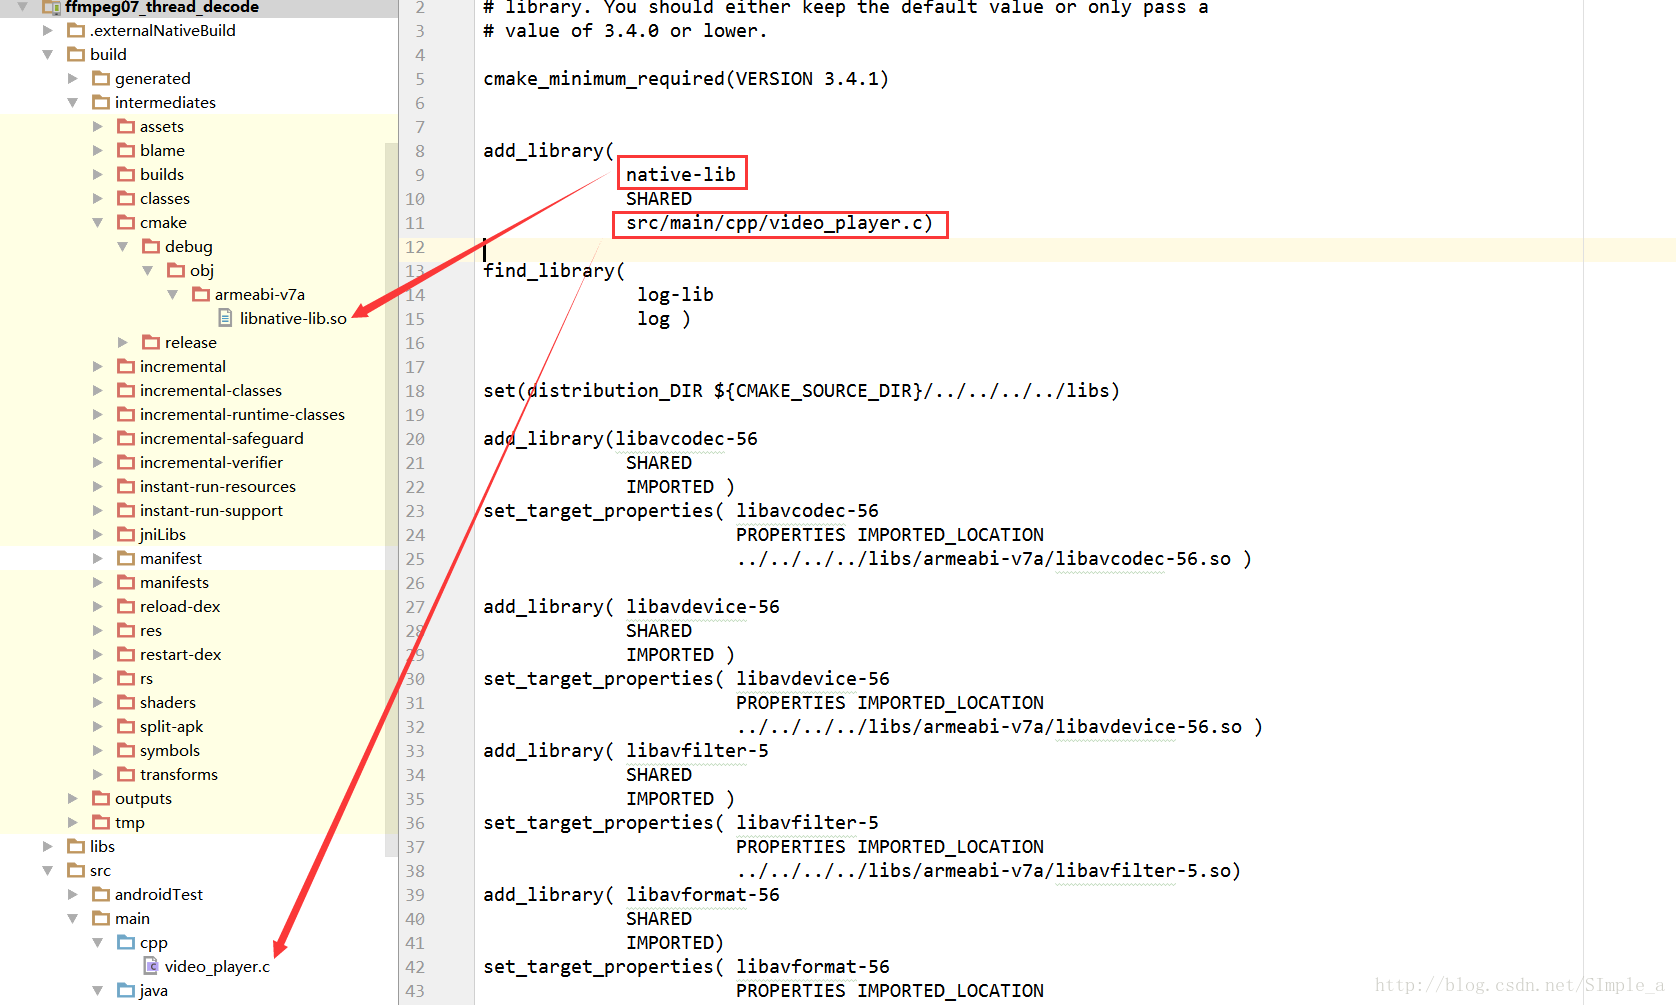Click the androidTest folder icon
The image size is (1676, 1005).
[x=101, y=894]
